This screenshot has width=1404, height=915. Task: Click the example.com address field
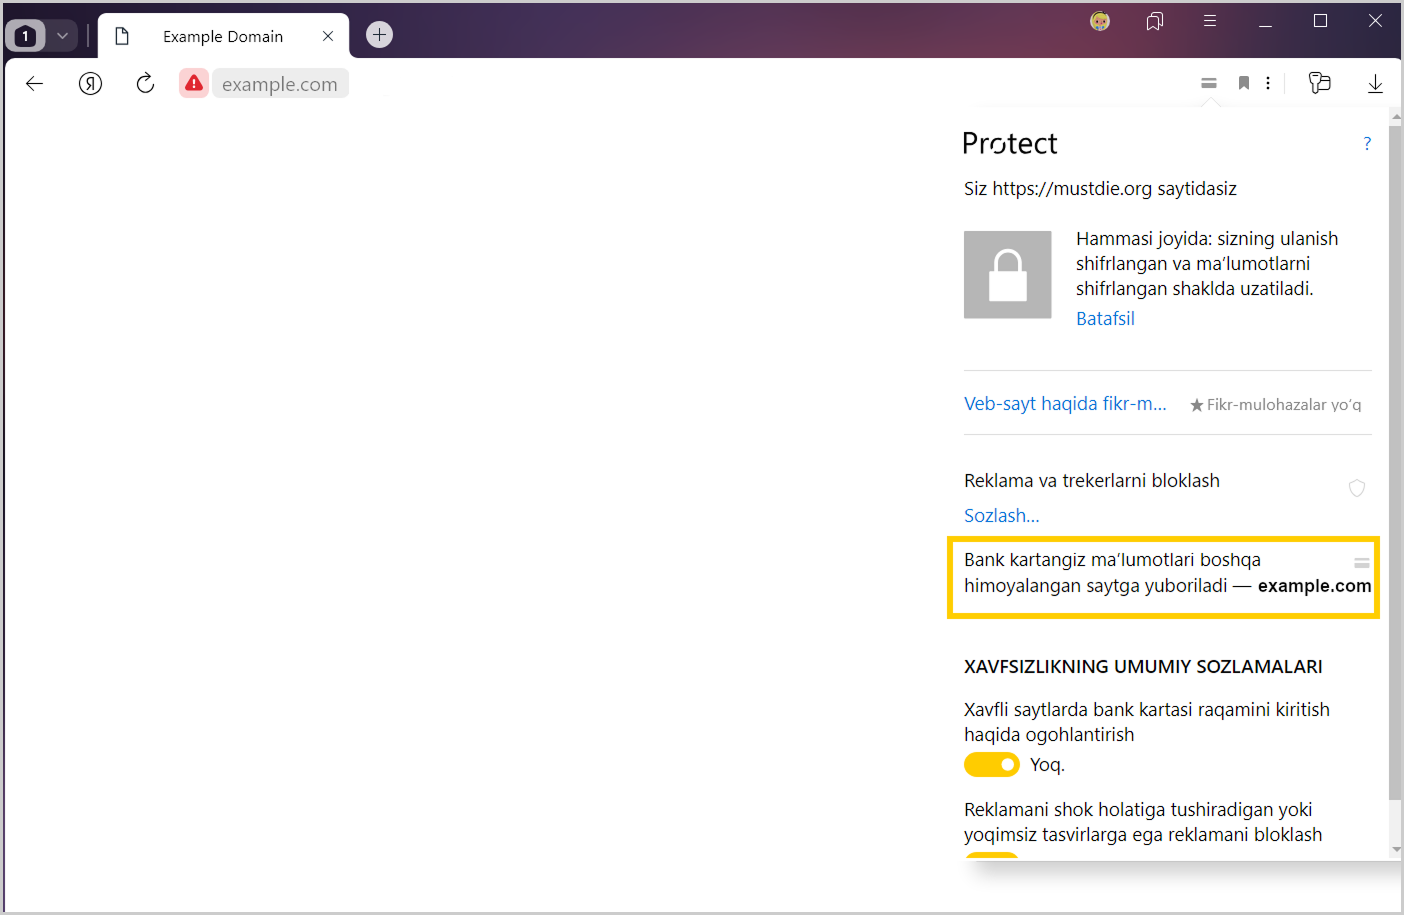(x=280, y=84)
